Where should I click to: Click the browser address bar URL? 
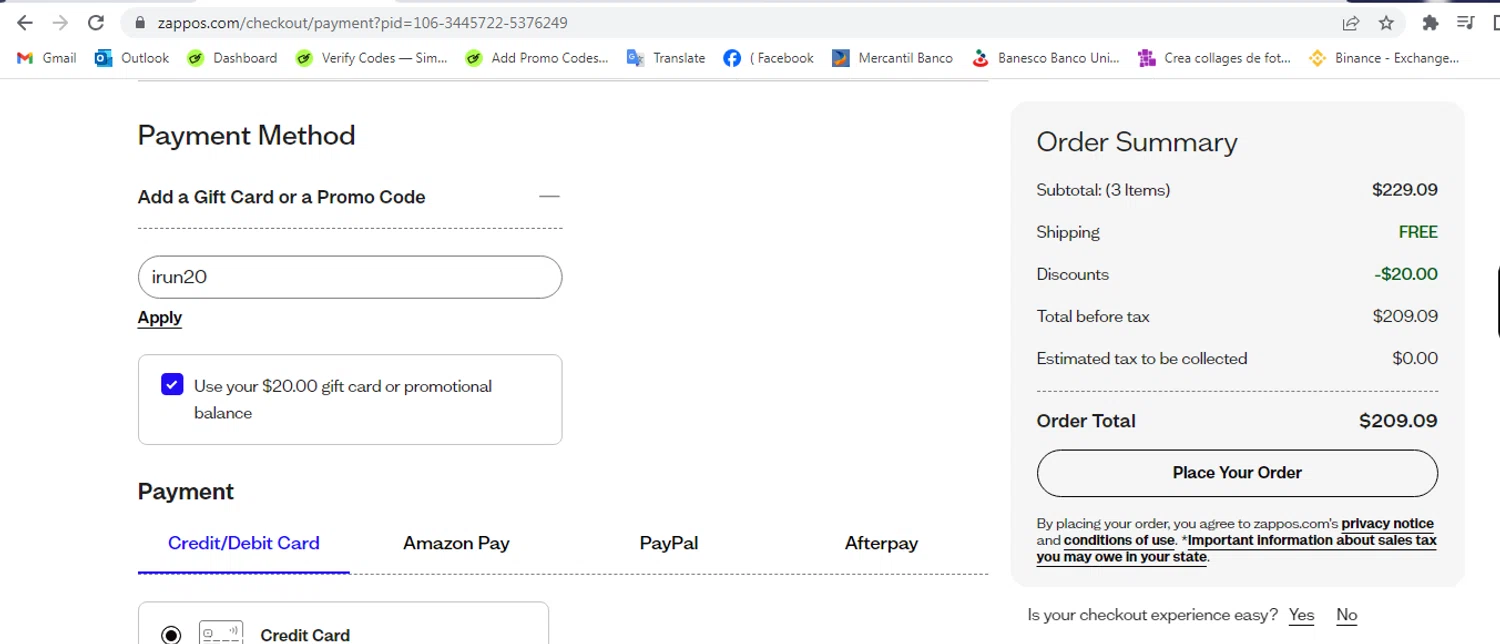[363, 22]
